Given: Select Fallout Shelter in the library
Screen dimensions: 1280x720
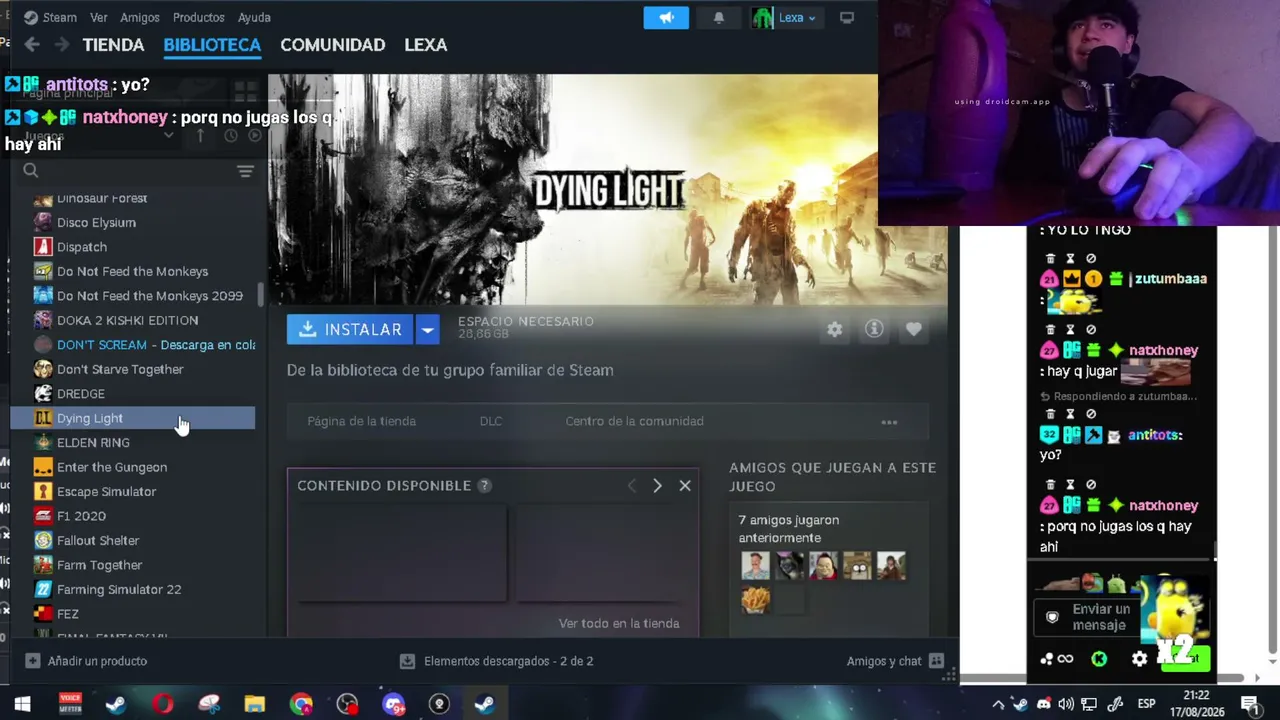Looking at the screenshot, I should coord(133,541).
